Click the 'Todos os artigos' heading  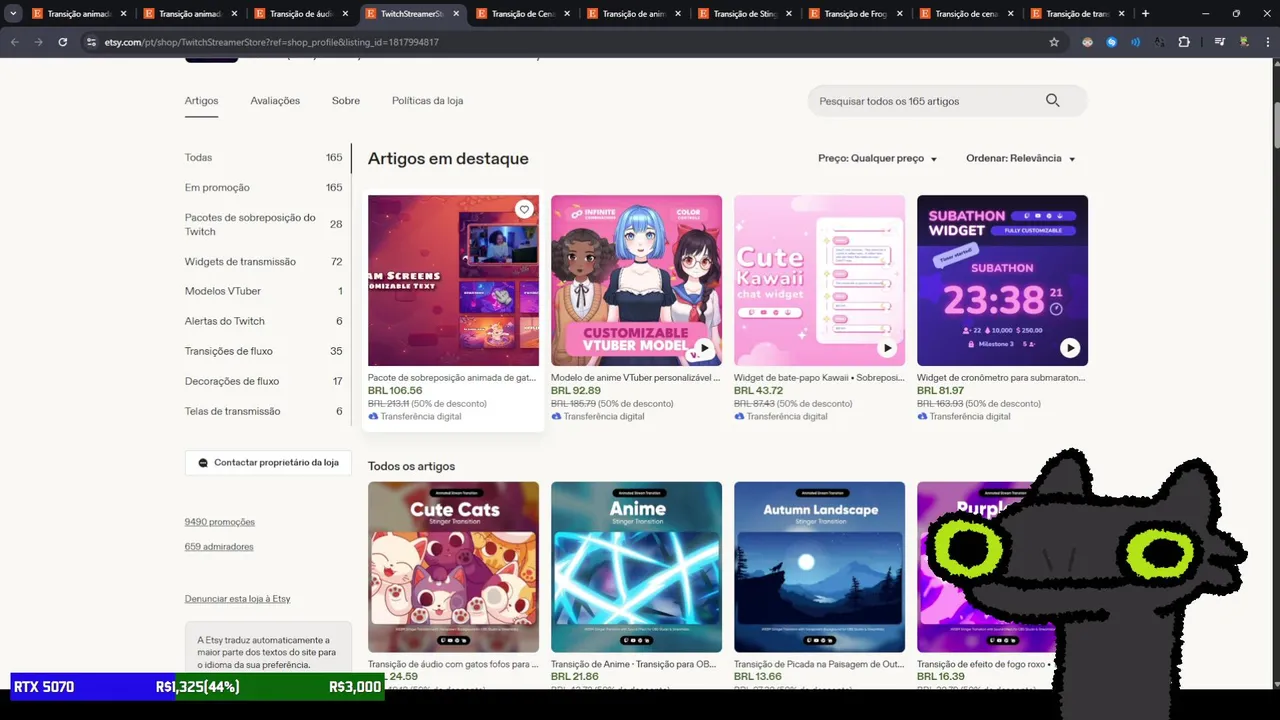point(411,466)
